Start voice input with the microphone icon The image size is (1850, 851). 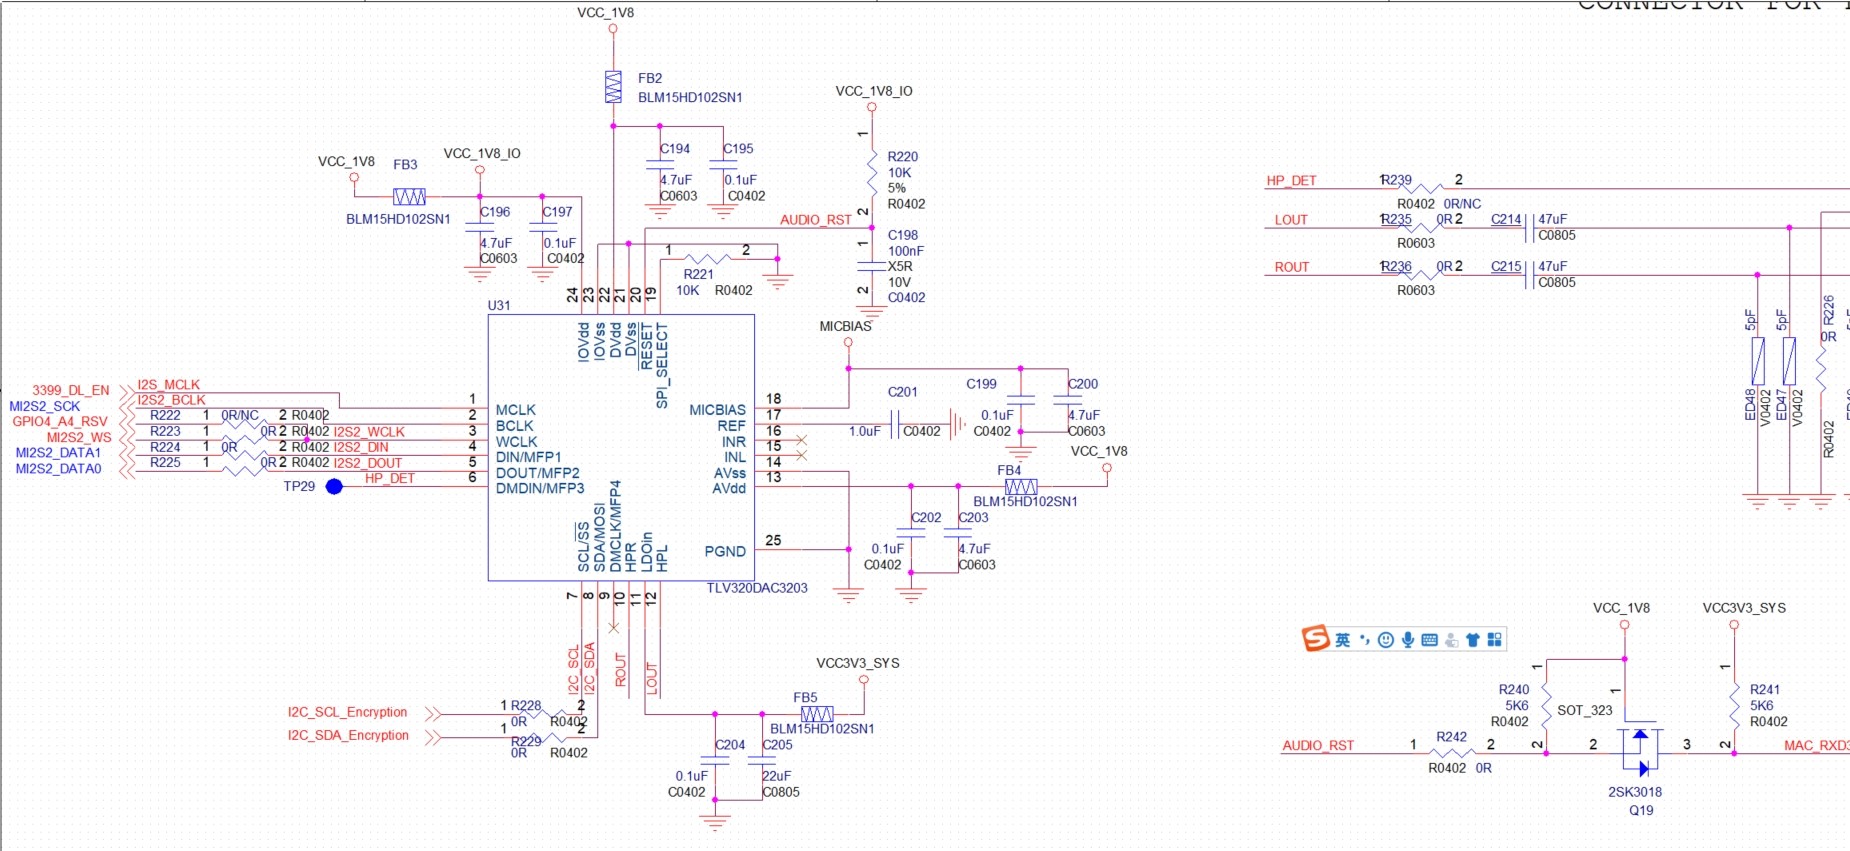(x=1408, y=640)
